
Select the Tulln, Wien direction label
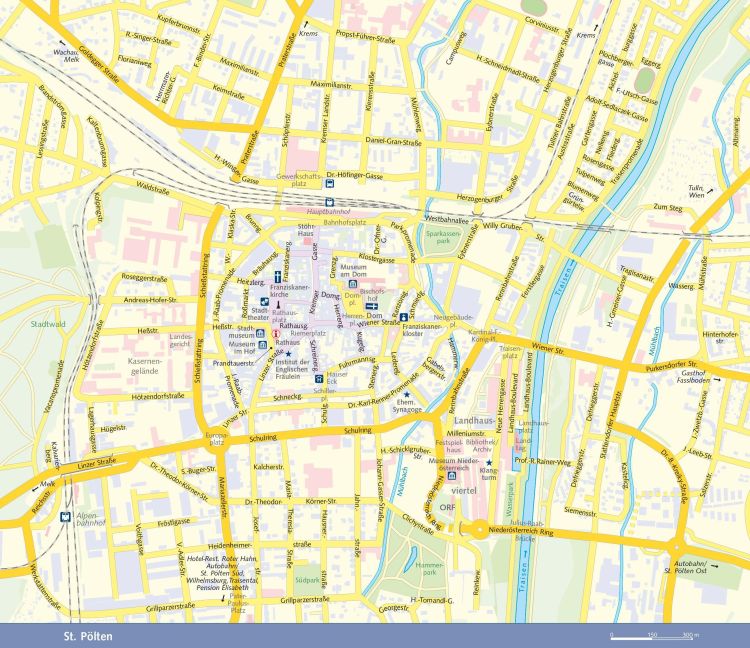[x=696, y=192]
